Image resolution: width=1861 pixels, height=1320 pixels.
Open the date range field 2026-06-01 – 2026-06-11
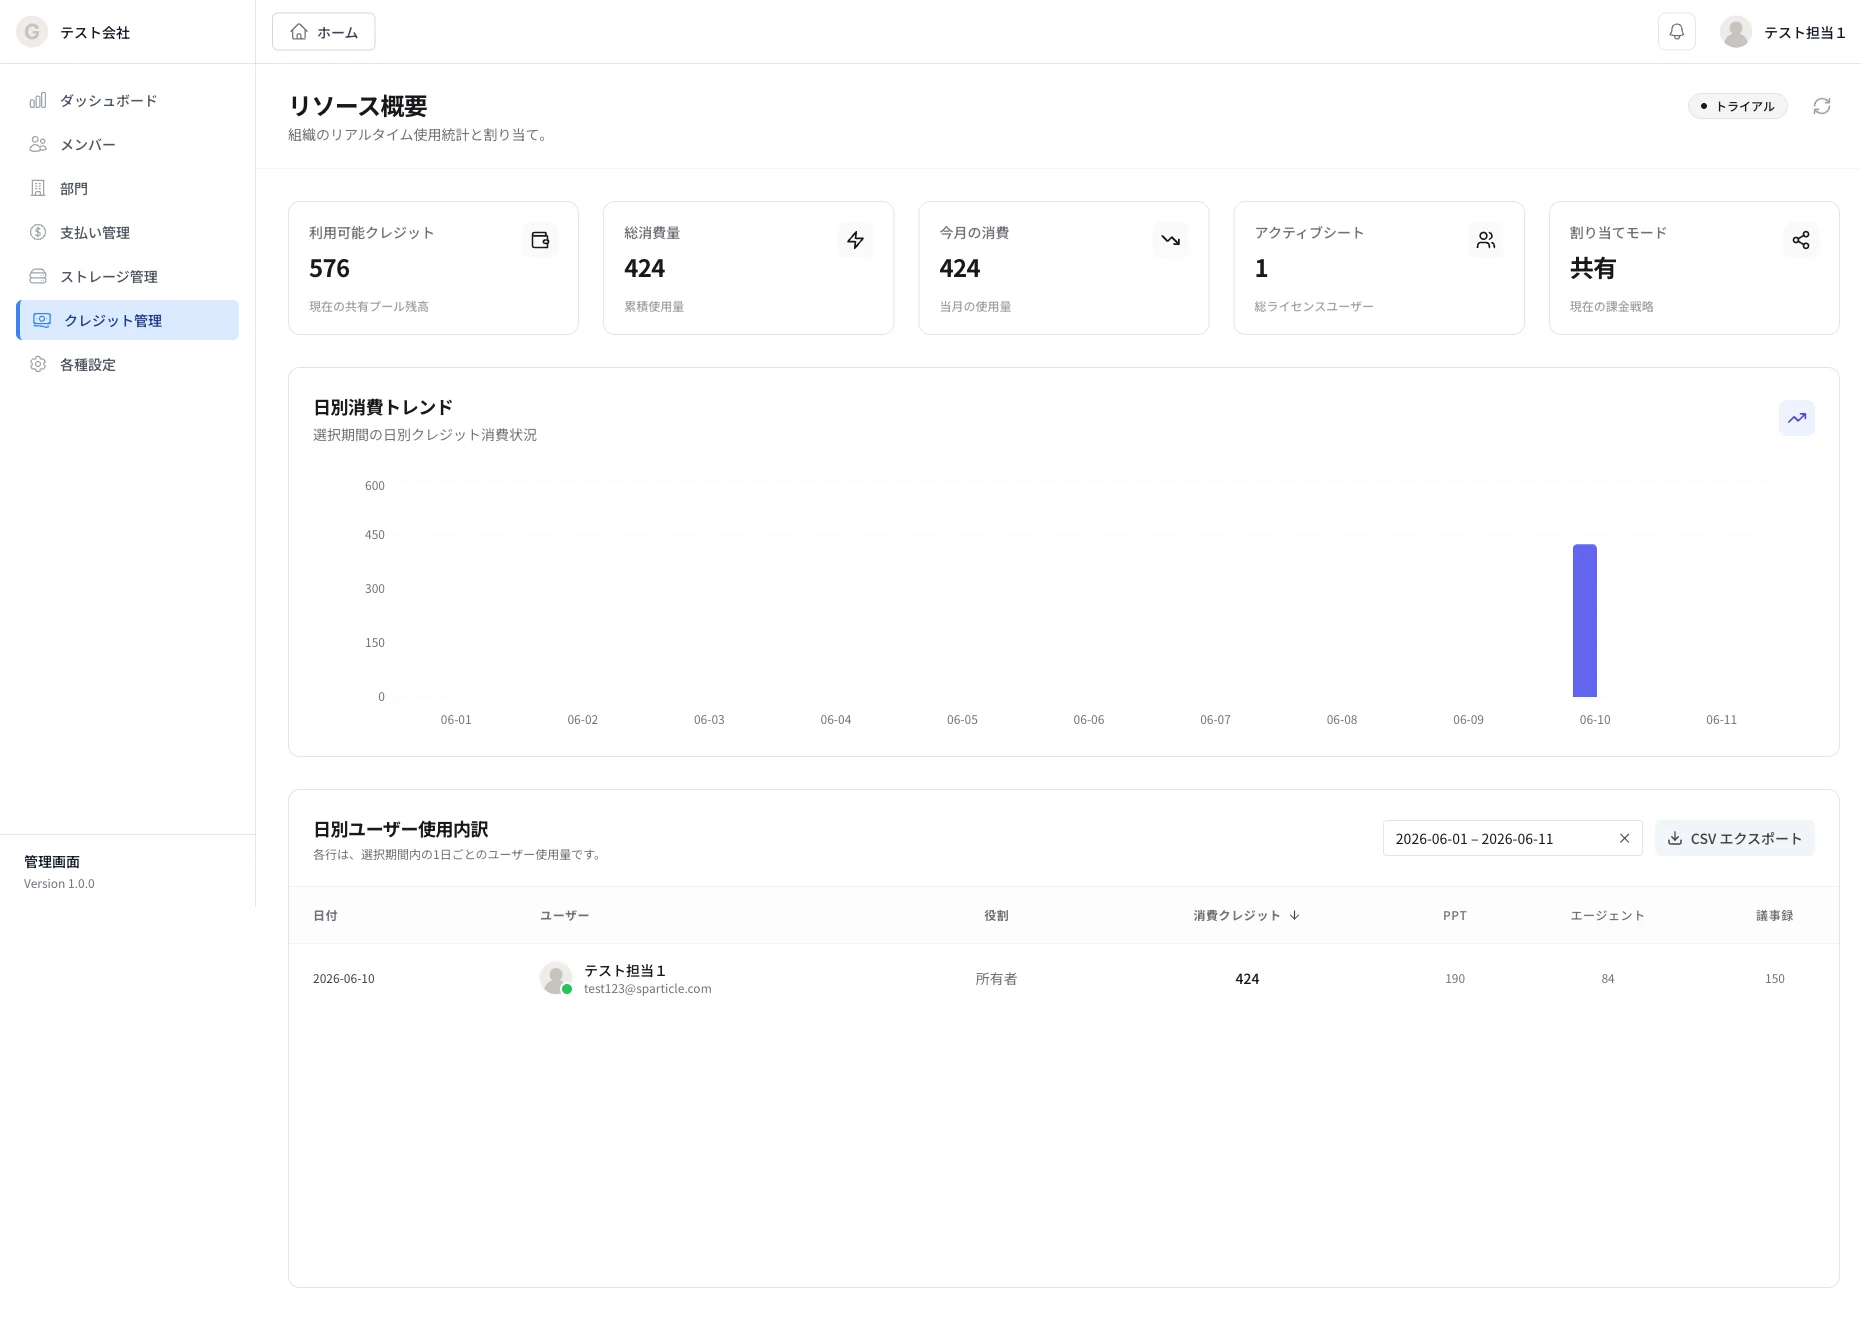pyautogui.click(x=1512, y=839)
